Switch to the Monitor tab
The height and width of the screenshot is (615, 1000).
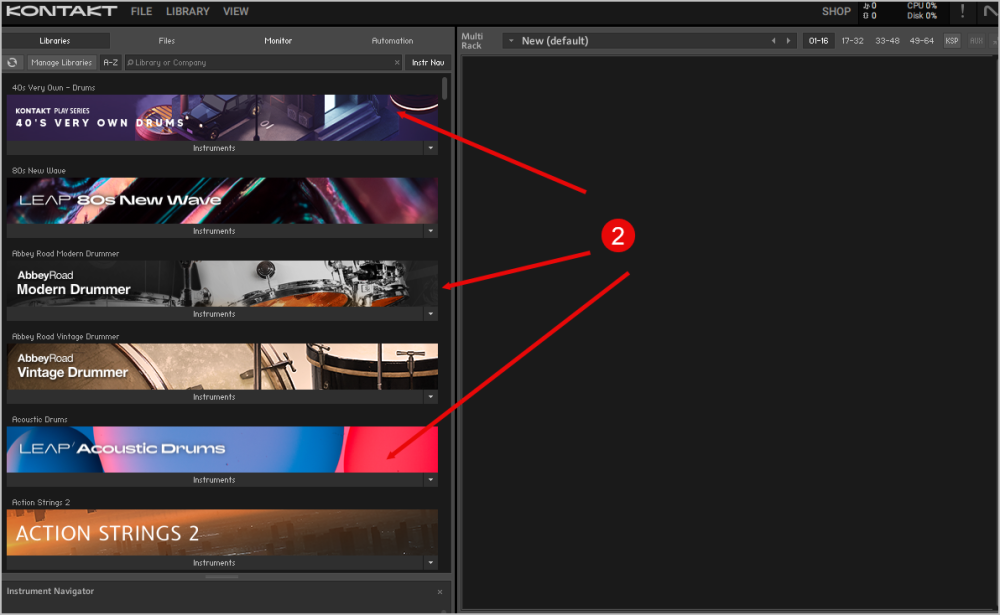pos(278,41)
